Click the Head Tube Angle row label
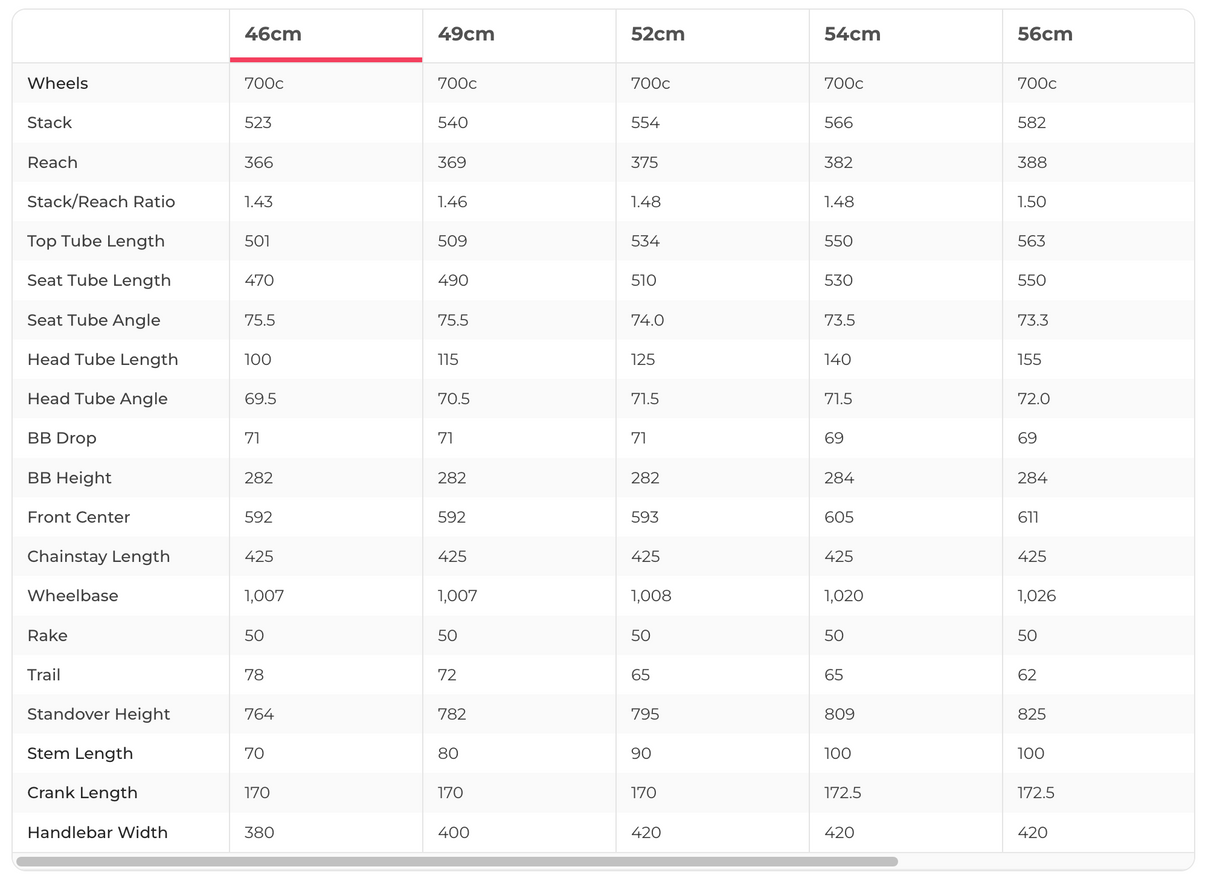The width and height of the screenshot is (1214, 887). click(x=97, y=399)
